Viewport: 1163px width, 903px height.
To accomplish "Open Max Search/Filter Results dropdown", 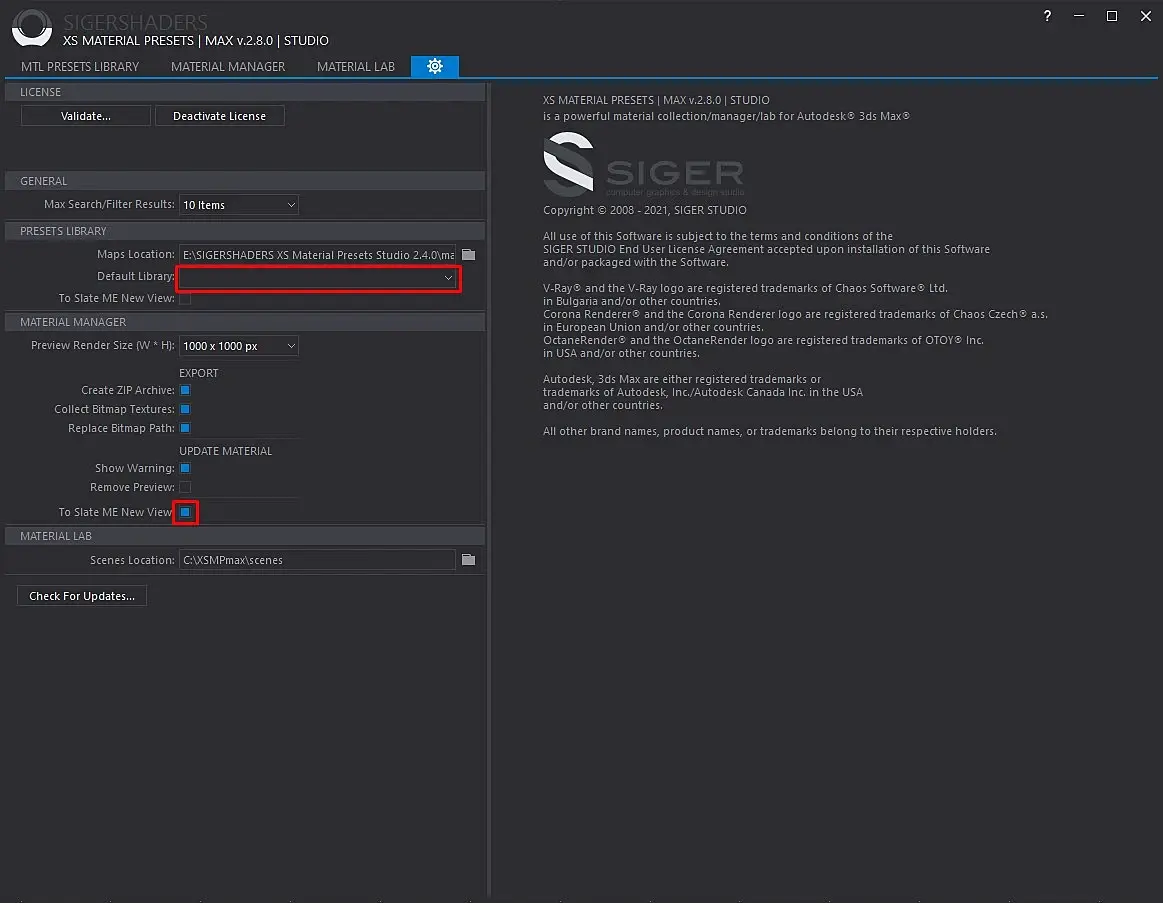I will [238, 205].
